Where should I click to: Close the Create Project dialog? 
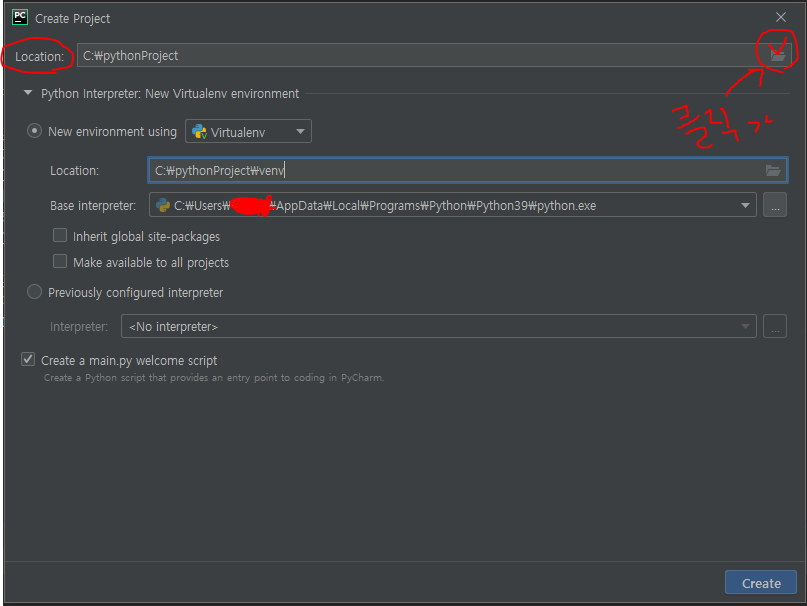[x=780, y=17]
